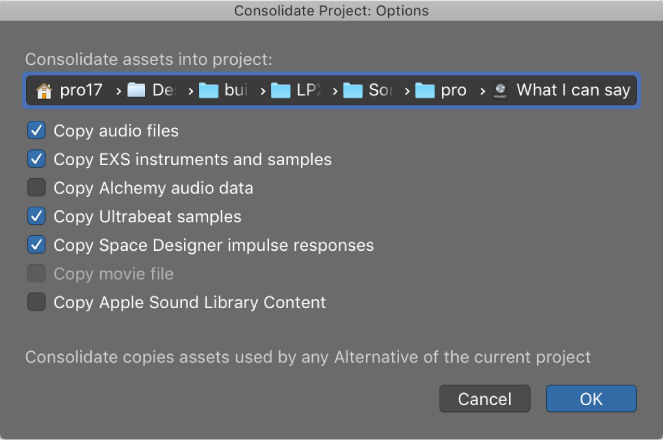
Task: Click the chevron after LPX folder
Action: click(x=335, y=91)
